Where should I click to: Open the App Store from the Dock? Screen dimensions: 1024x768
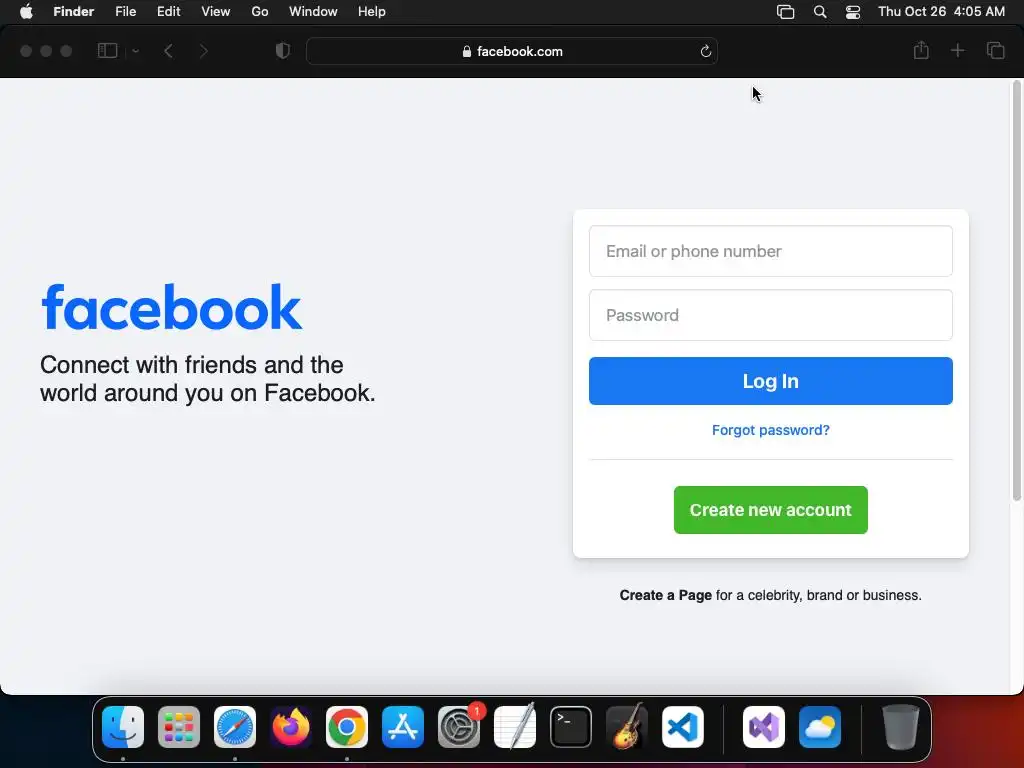pos(403,727)
